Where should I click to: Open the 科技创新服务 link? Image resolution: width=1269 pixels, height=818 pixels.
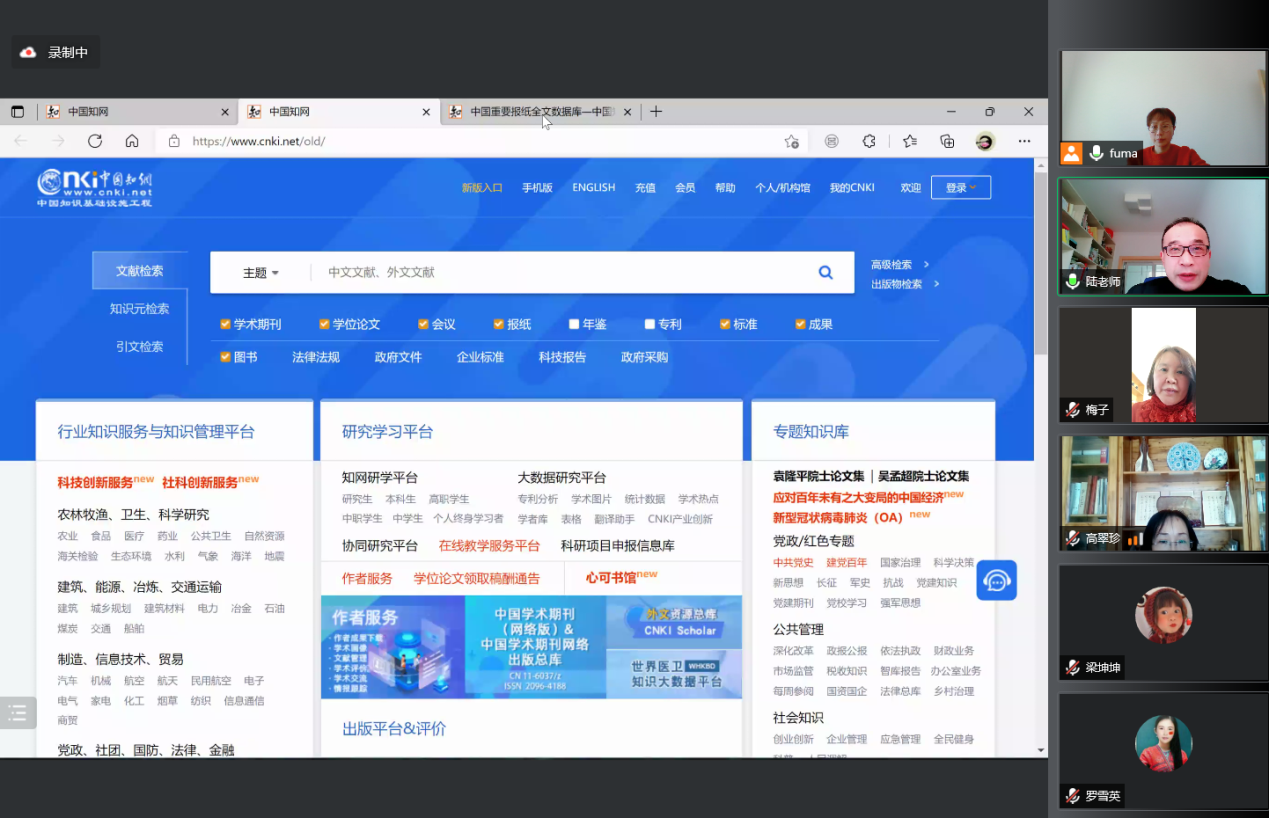click(95, 483)
